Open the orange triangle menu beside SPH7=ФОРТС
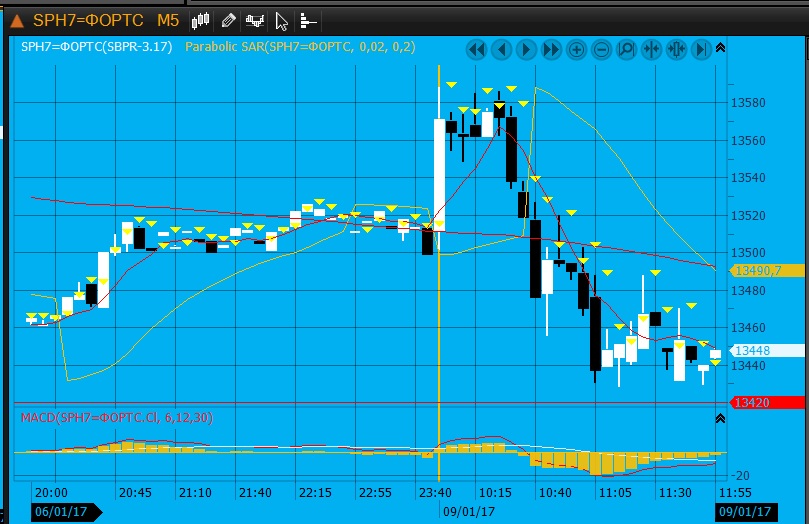 pyautogui.click(x=17, y=20)
